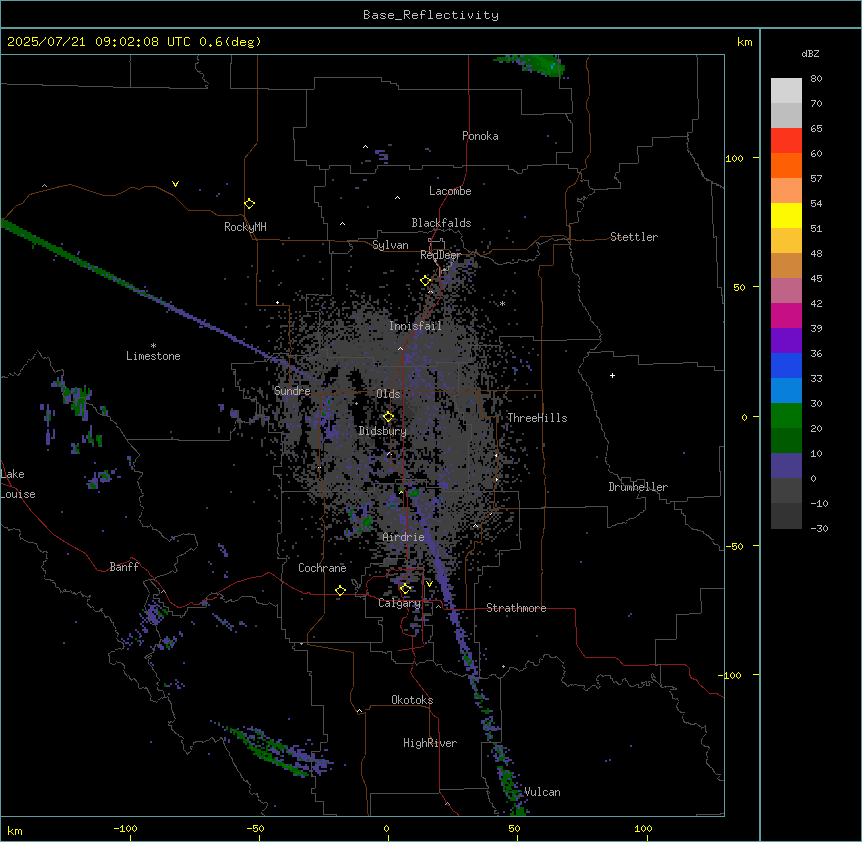Click the magenta 42 dBZ legend swatch
Image resolution: width=862 pixels, height=842 pixels.
click(786, 315)
